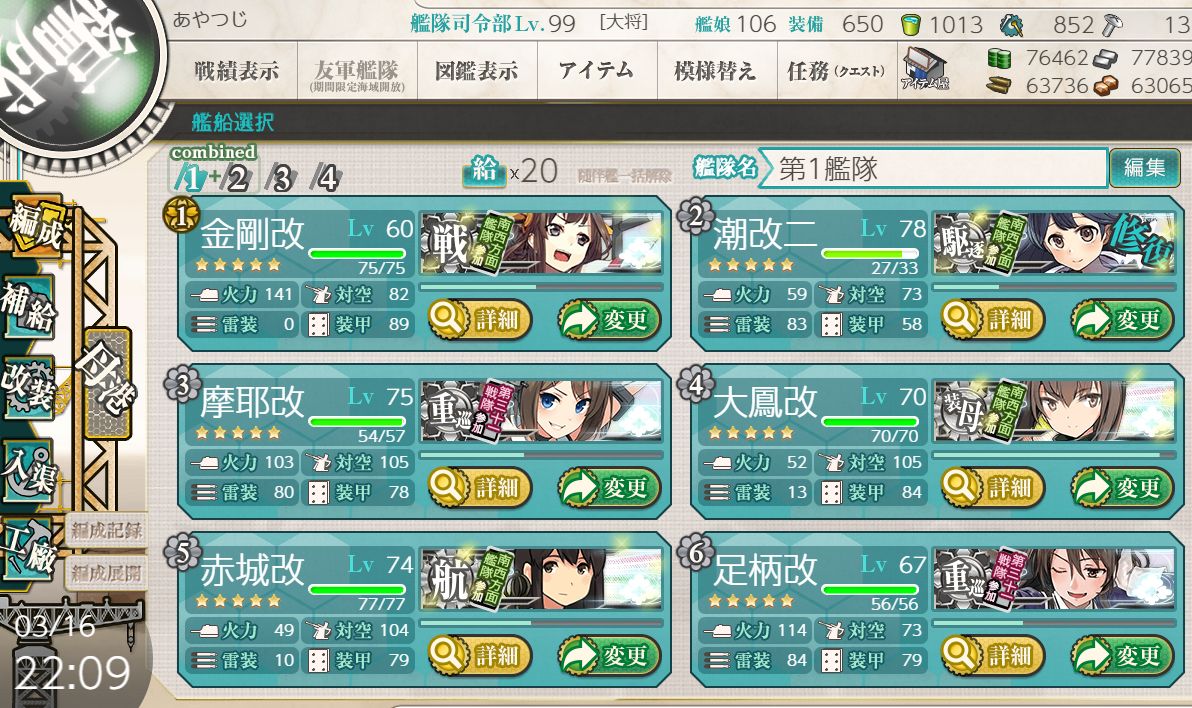Open the 編成展開 expander button

(106, 573)
